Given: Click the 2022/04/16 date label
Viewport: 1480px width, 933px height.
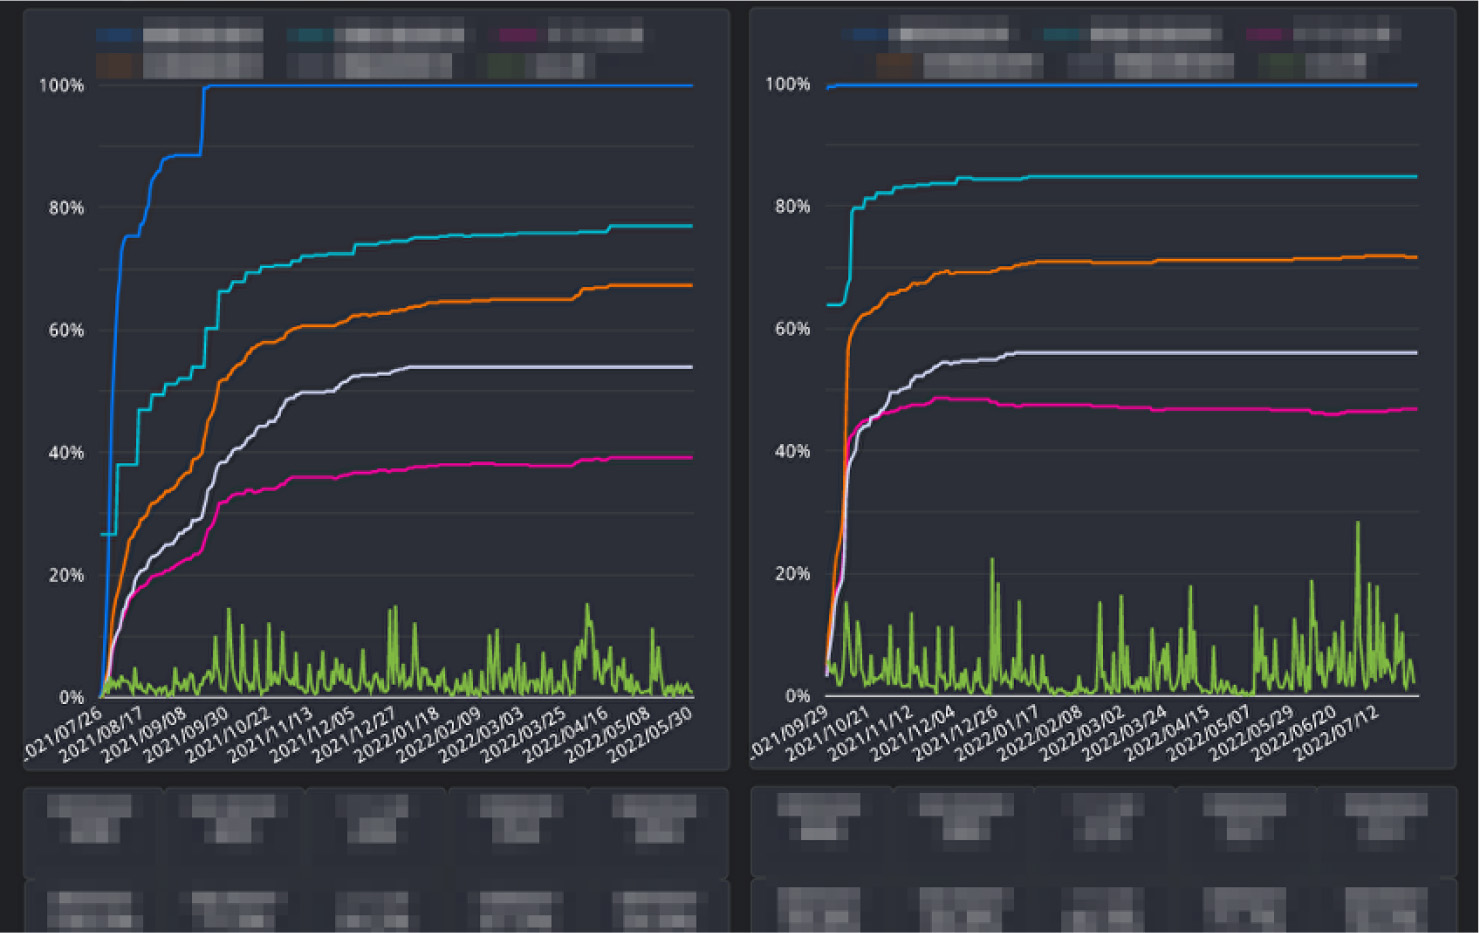Looking at the screenshot, I should click(566, 736).
